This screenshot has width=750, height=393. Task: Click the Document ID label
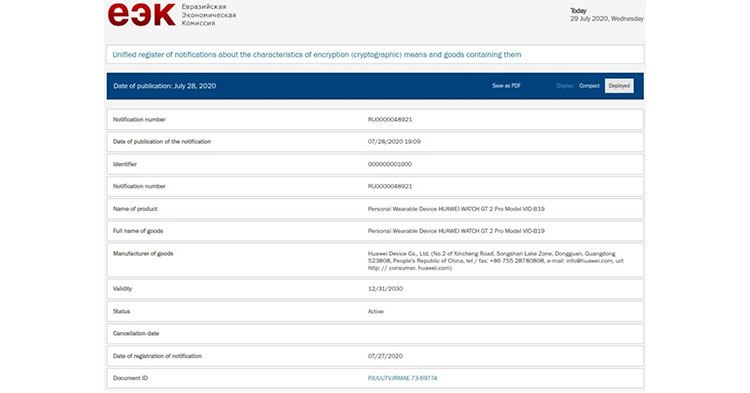[130, 378]
